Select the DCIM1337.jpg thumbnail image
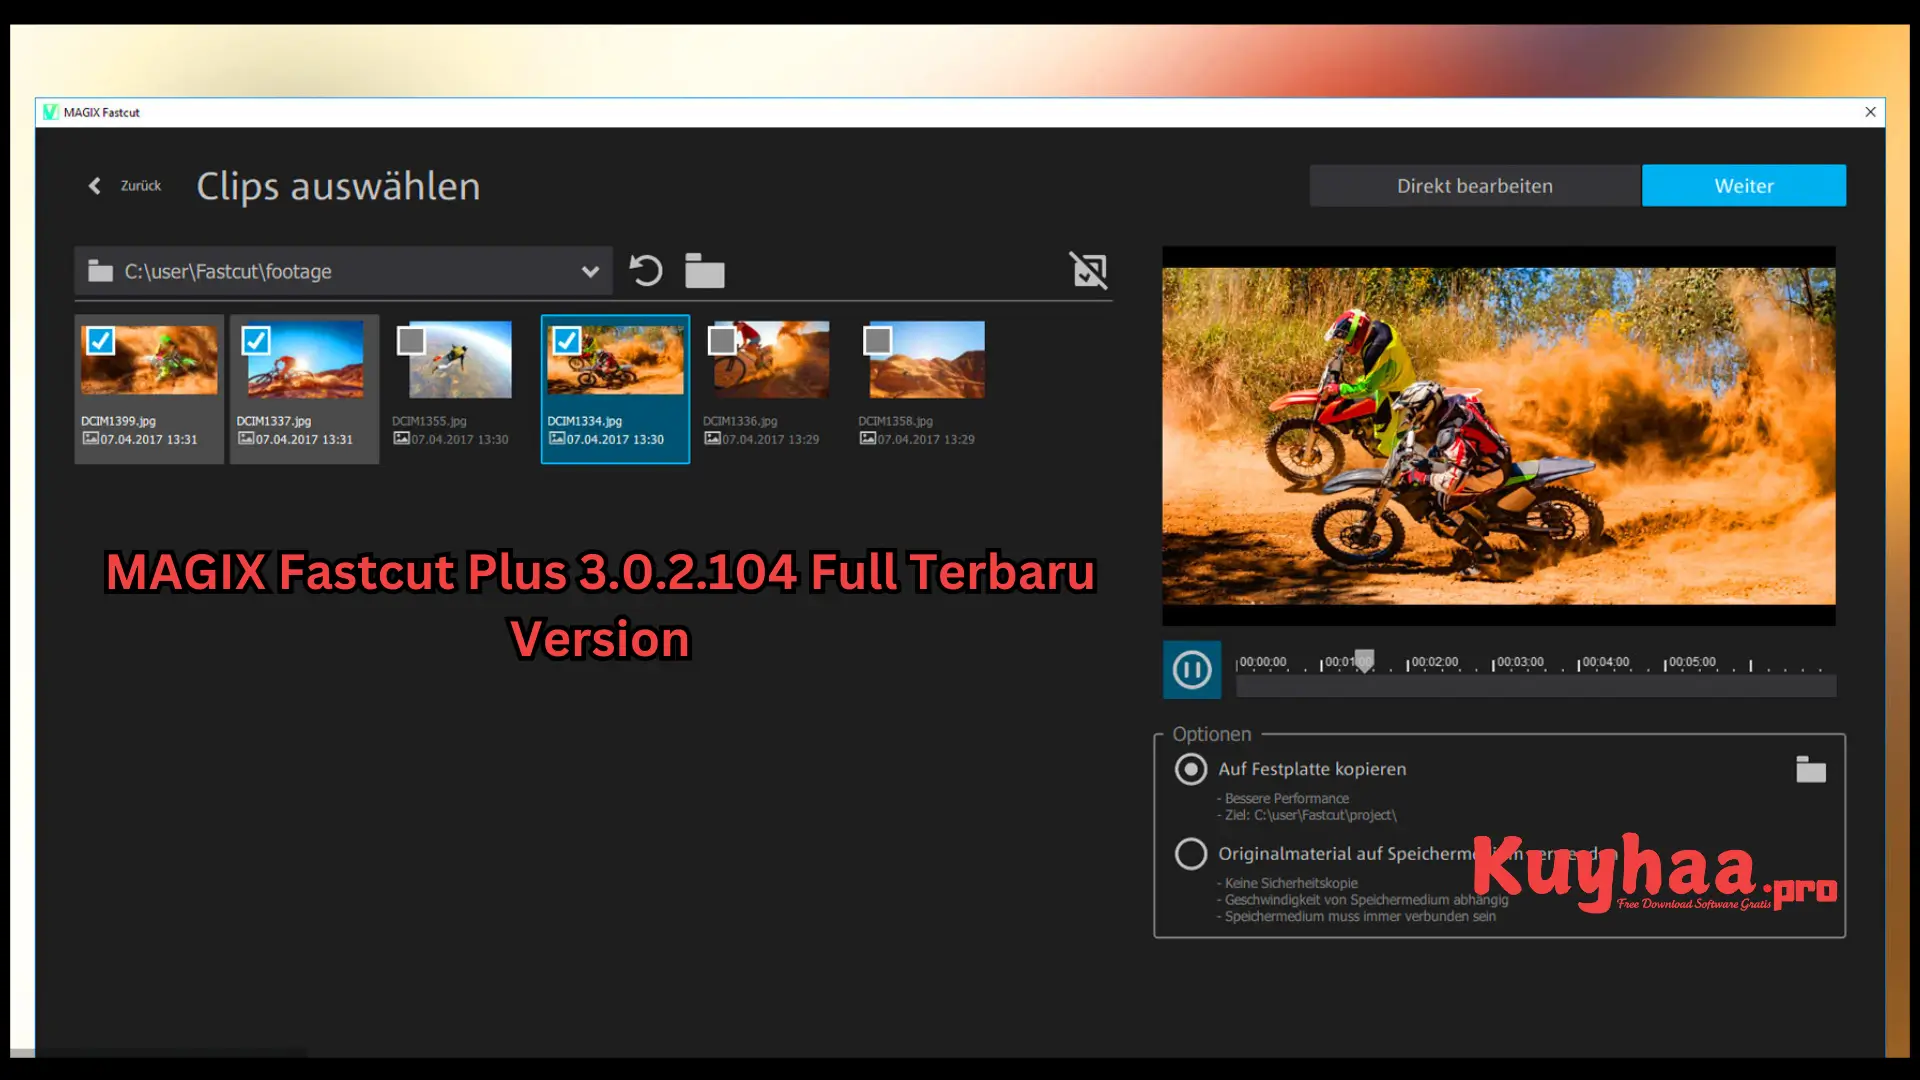The height and width of the screenshot is (1080, 1920). [305, 360]
